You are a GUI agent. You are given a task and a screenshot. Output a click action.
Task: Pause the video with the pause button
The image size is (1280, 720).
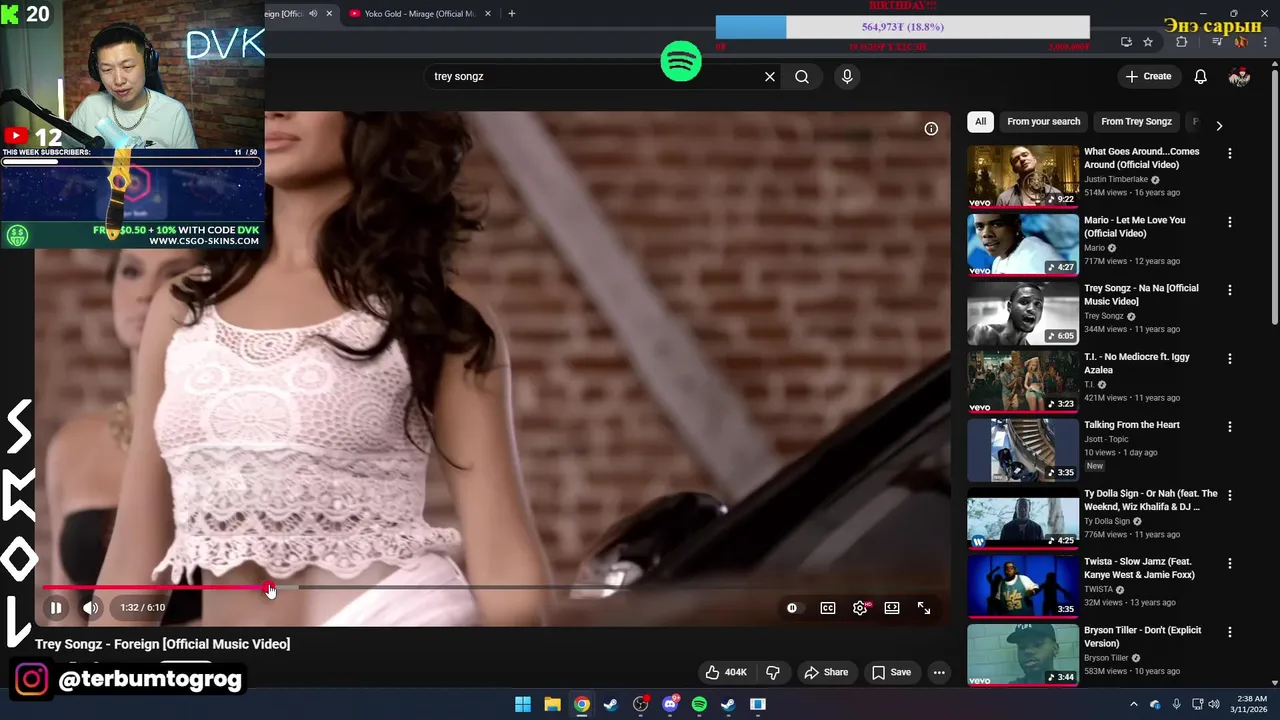click(56, 607)
